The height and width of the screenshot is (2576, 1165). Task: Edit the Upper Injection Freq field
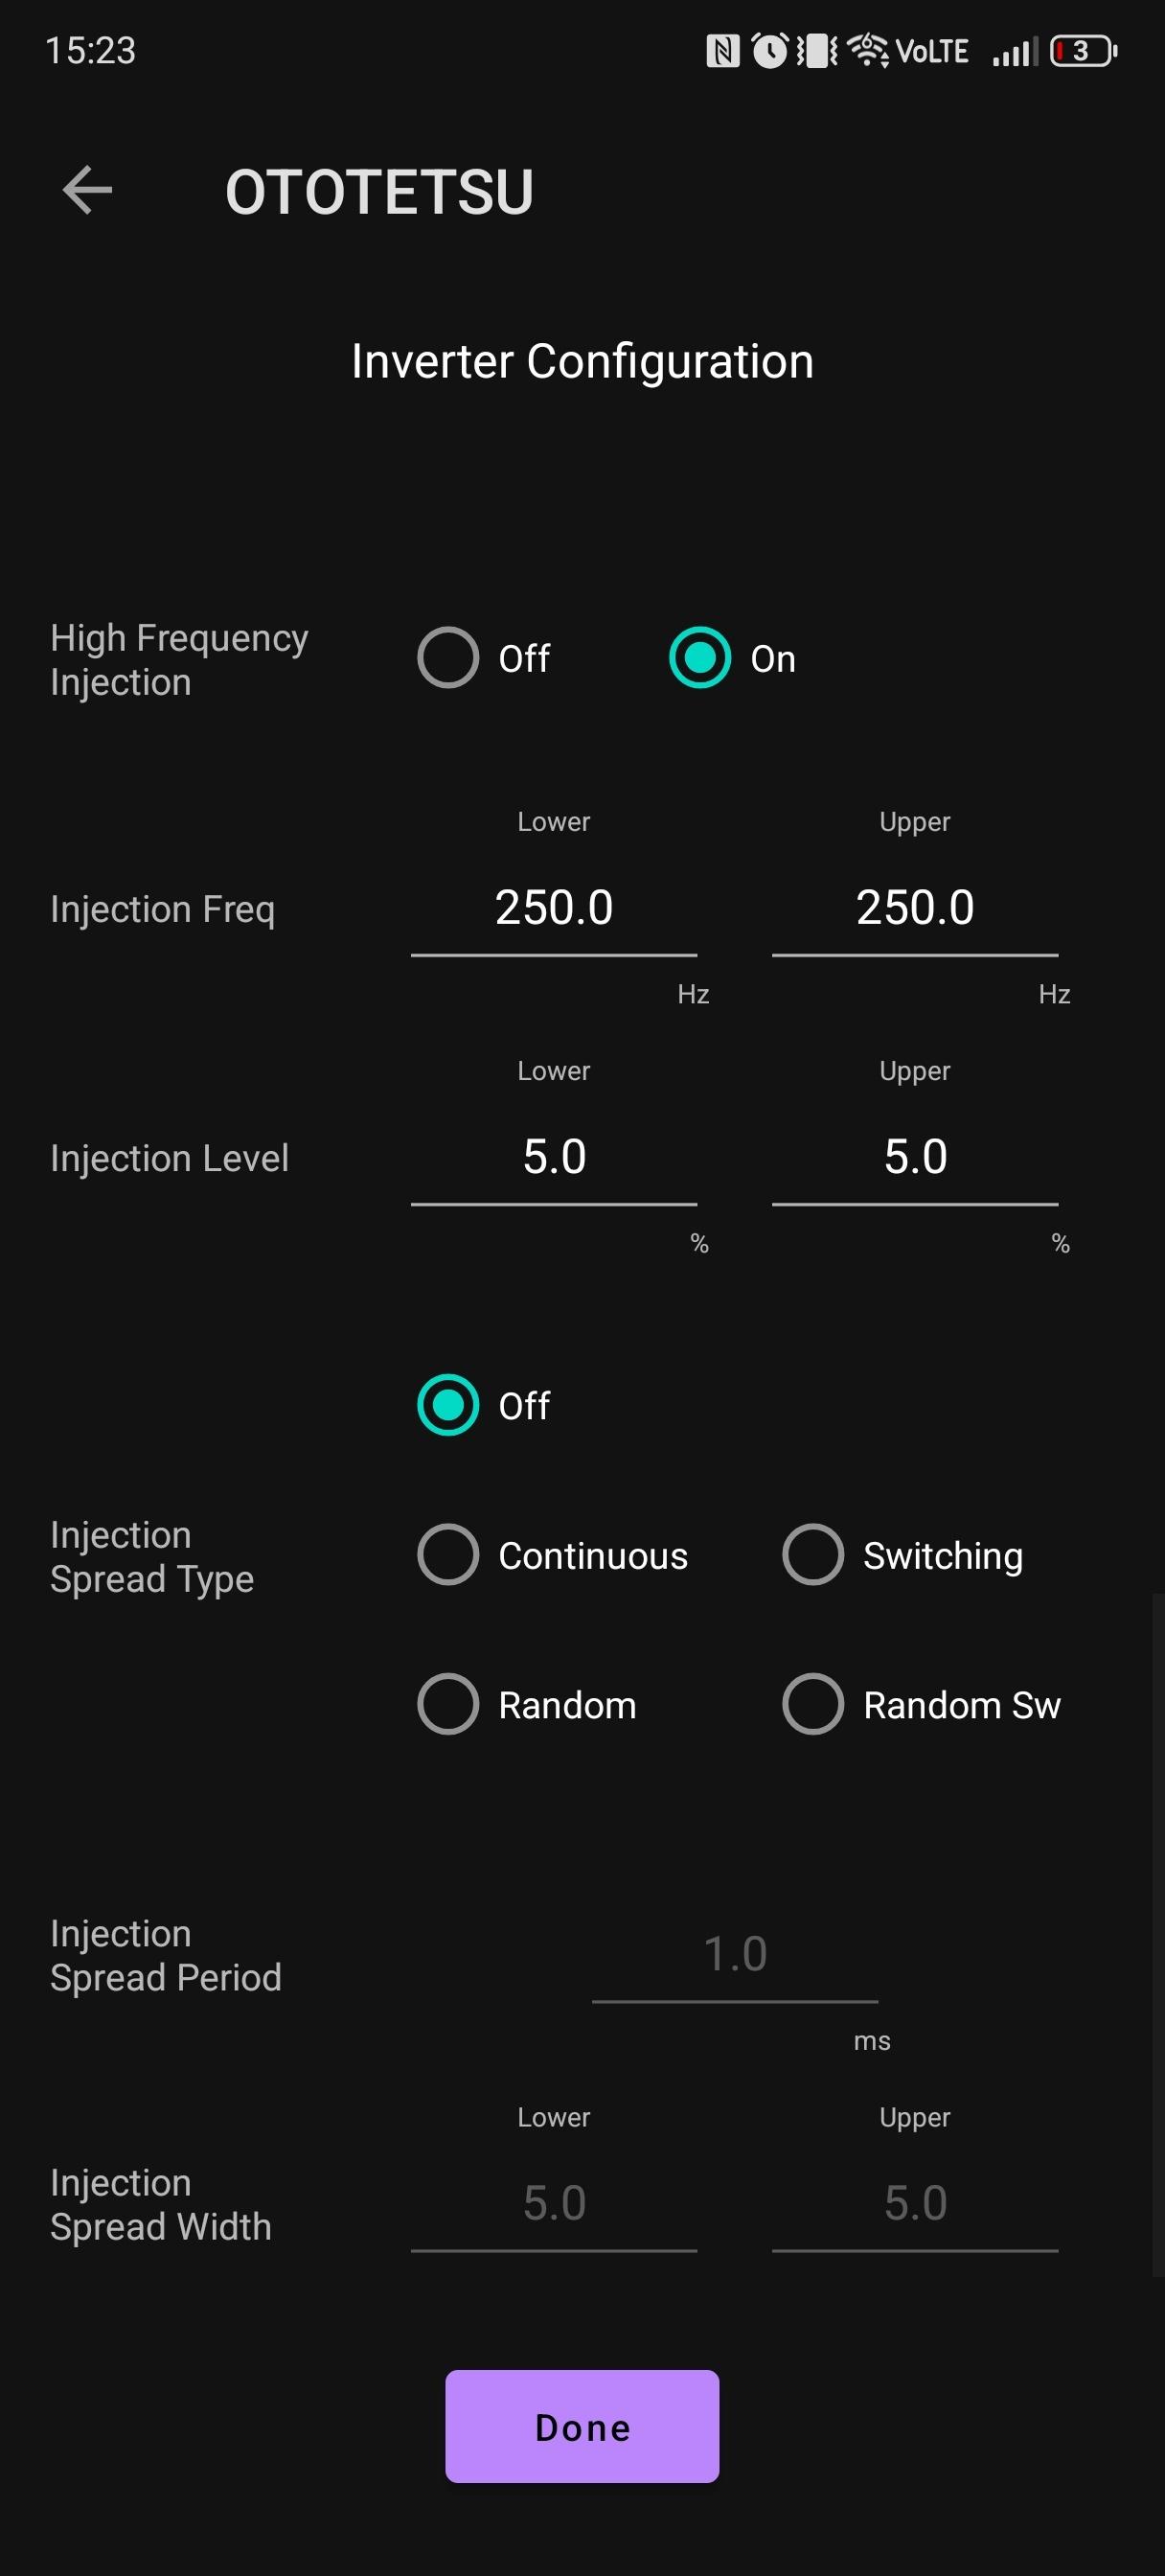(x=914, y=908)
